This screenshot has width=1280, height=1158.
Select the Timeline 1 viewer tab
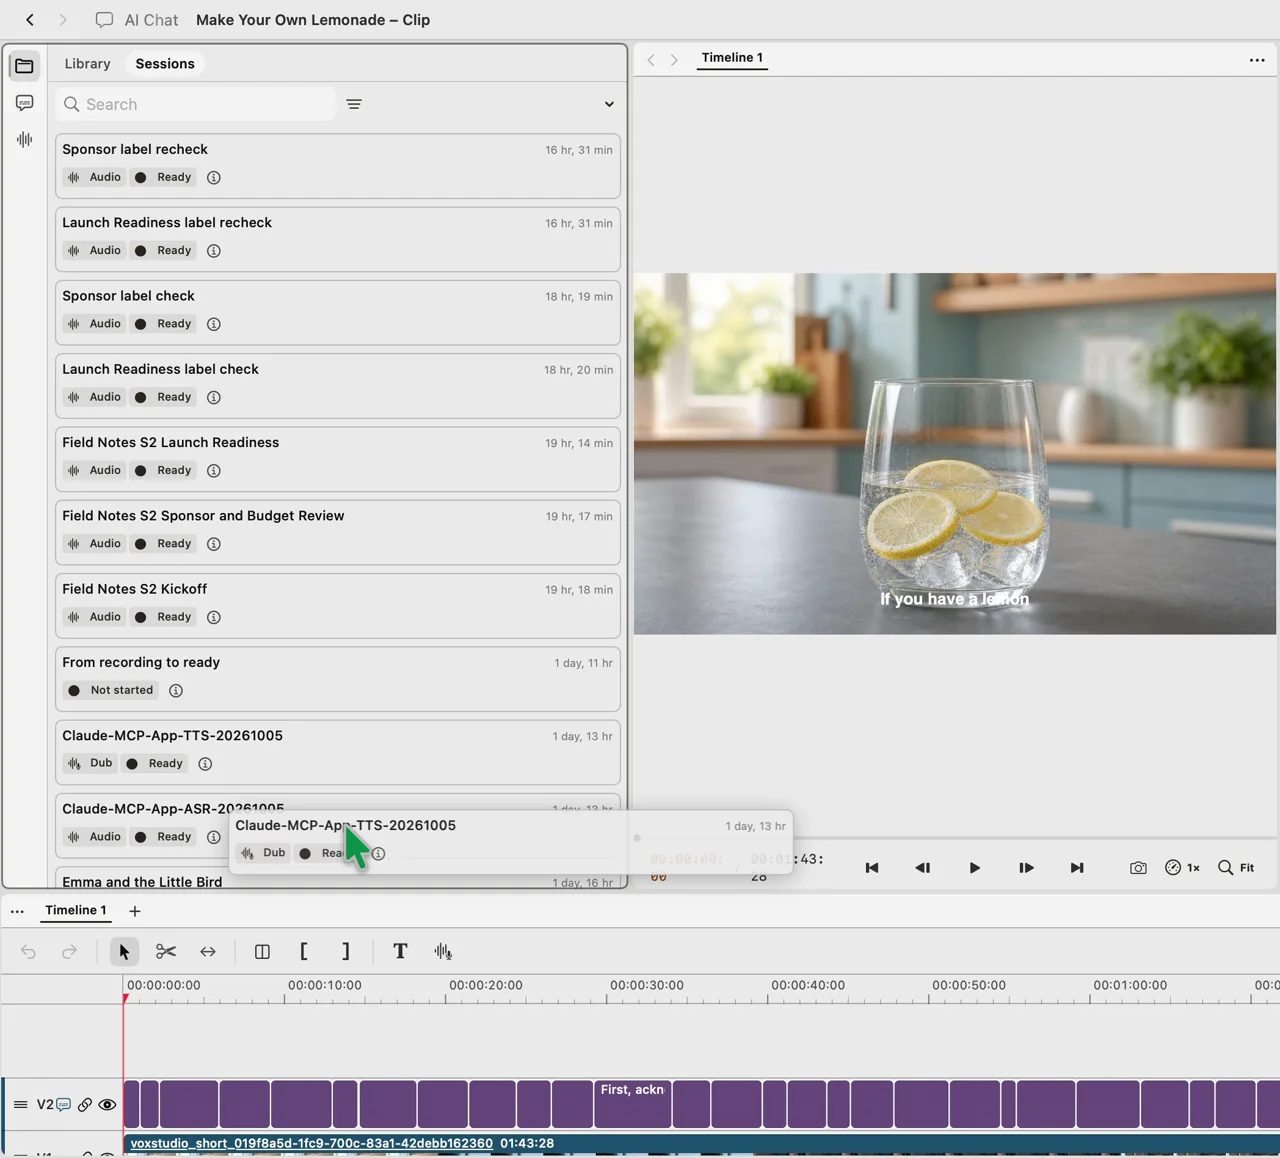(x=732, y=58)
